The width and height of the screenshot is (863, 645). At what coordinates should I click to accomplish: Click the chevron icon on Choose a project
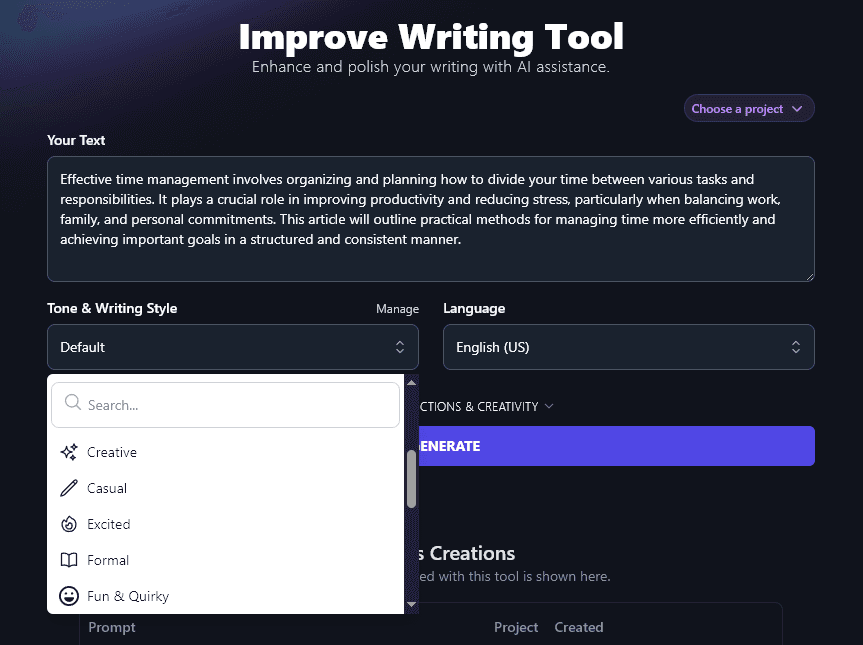pos(798,108)
